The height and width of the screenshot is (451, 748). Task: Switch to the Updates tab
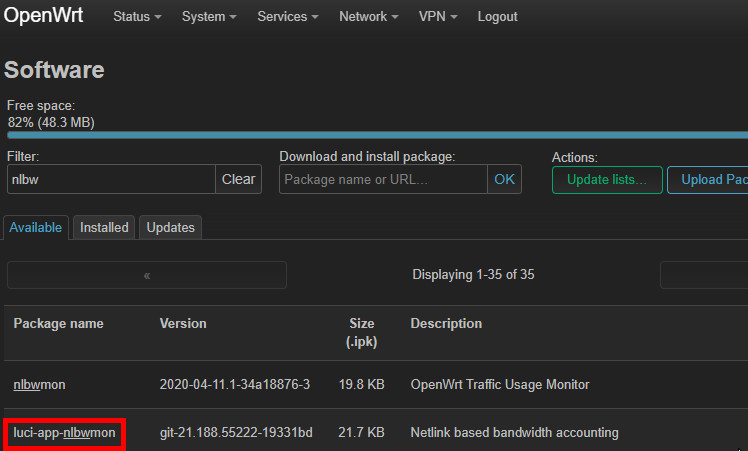[x=170, y=227]
